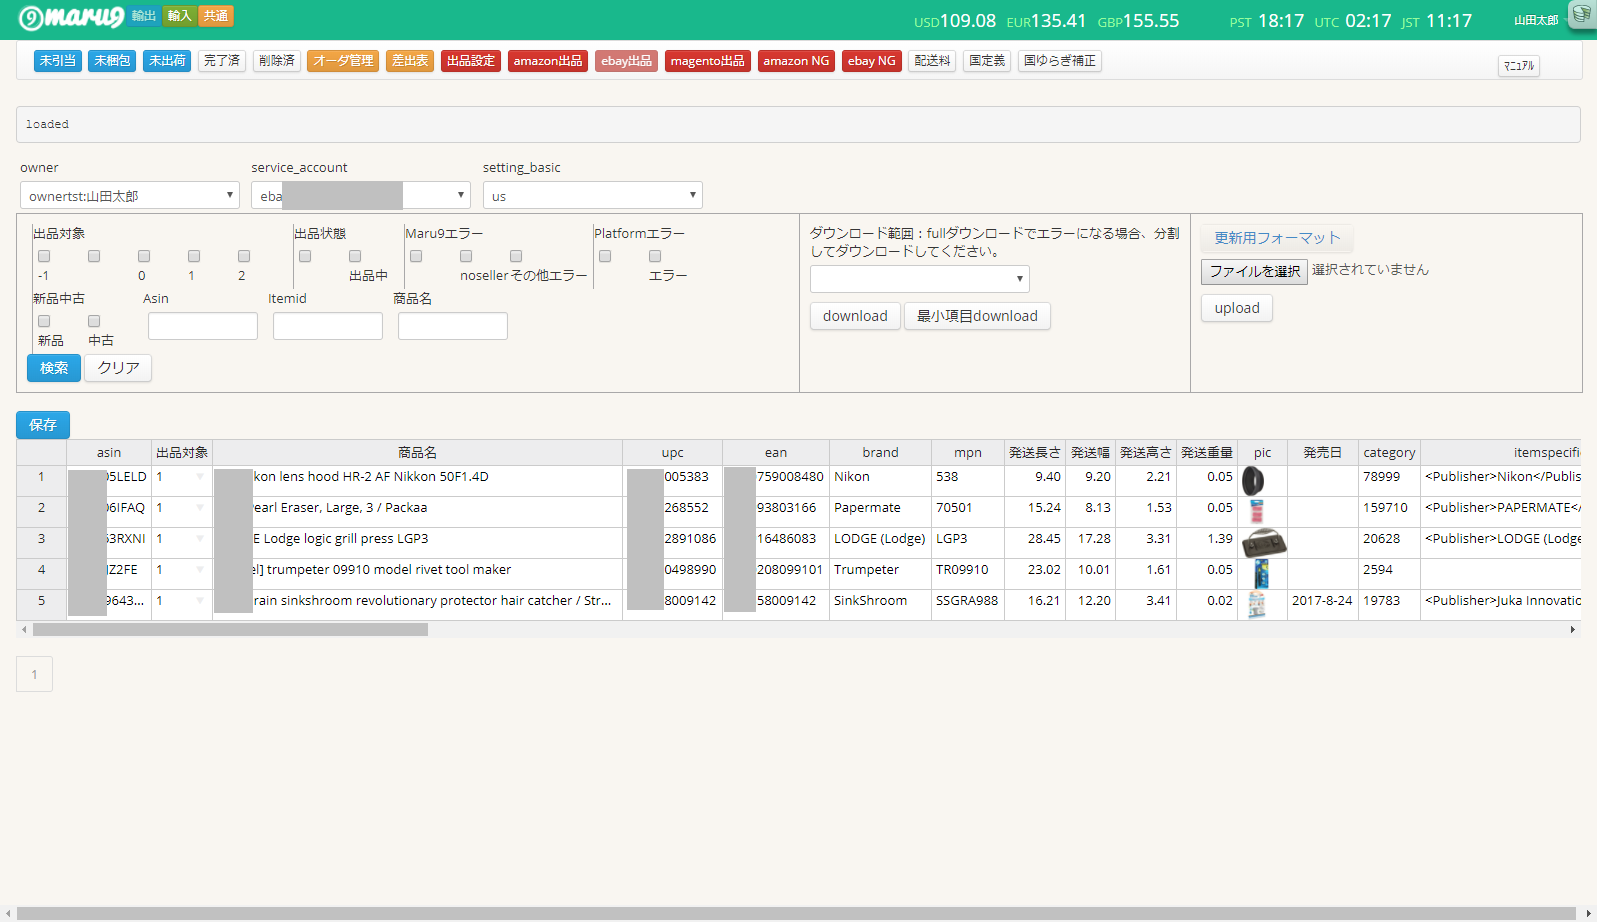1597x922 pixels.
Task: Focus the Asin search field
Action: (x=203, y=326)
